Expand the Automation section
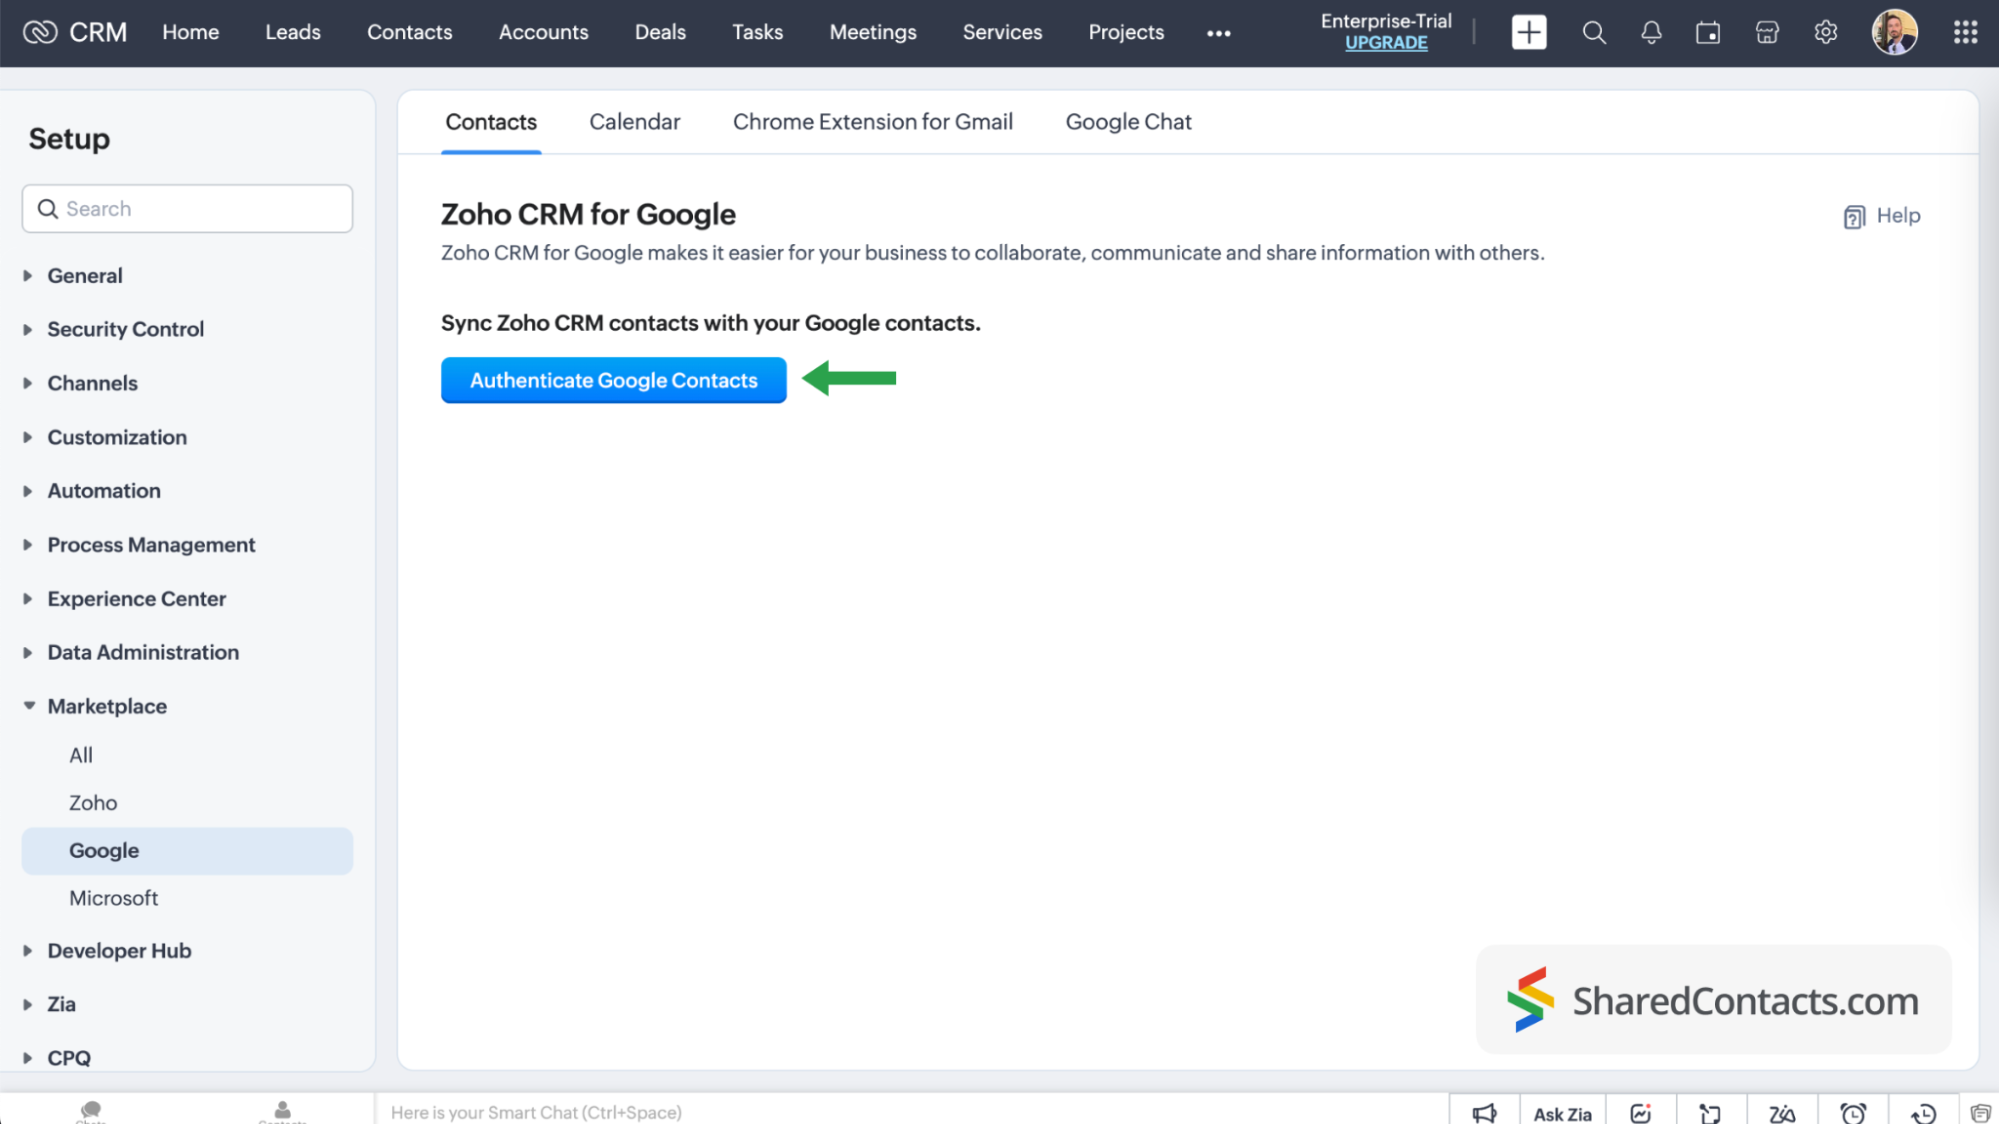Viewport: 1999px width, 1125px height. (28, 491)
